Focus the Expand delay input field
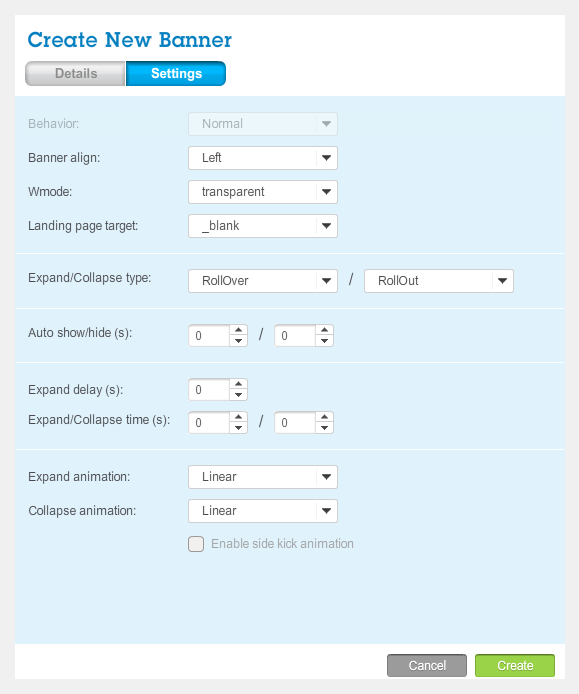The image size is (579, 694). pyautogui.click(x=209, y=389)
